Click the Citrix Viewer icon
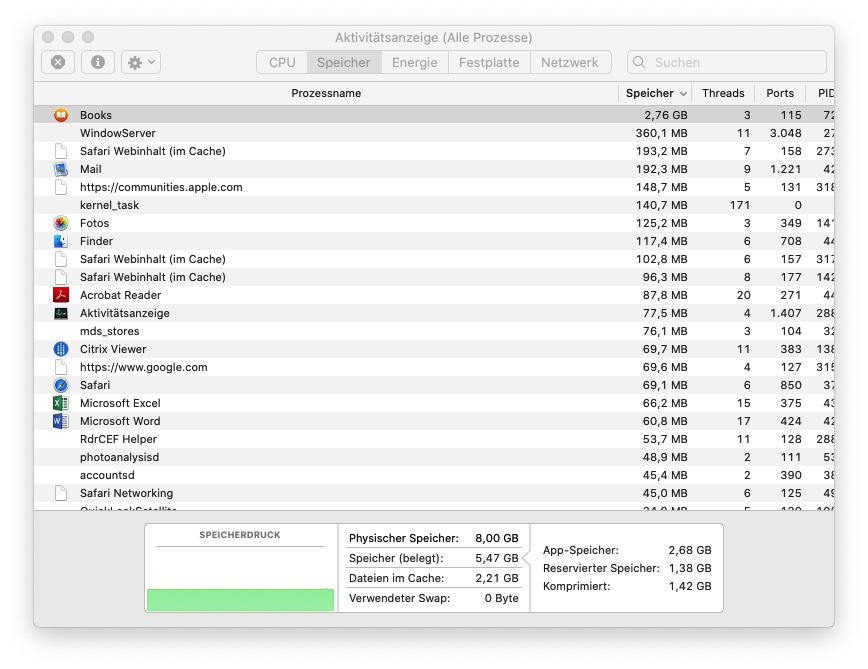The image size is (868, 669). tap(61, 349)
